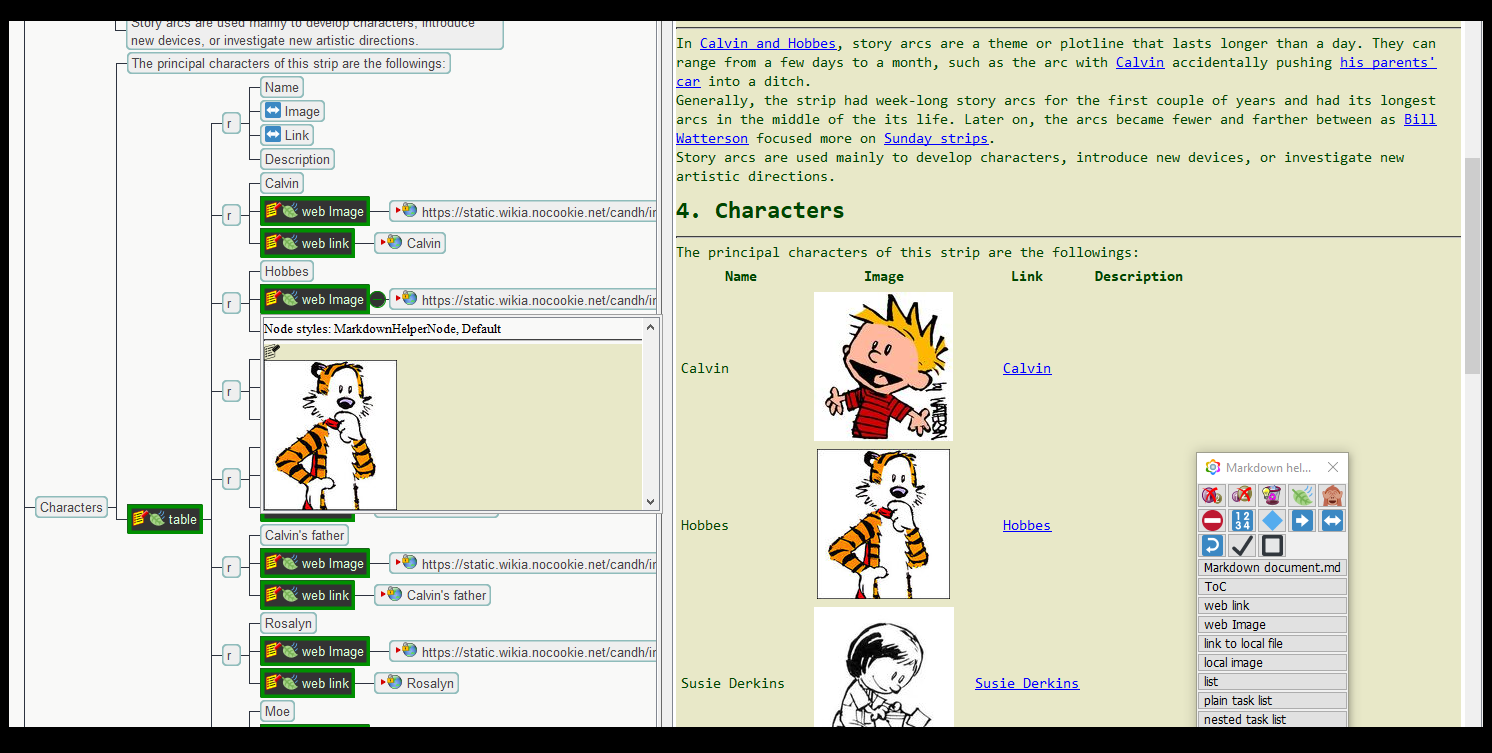Click the Rosalyn linked node with globe icon
1492x753 pixels.
click(x=418, y=683)
